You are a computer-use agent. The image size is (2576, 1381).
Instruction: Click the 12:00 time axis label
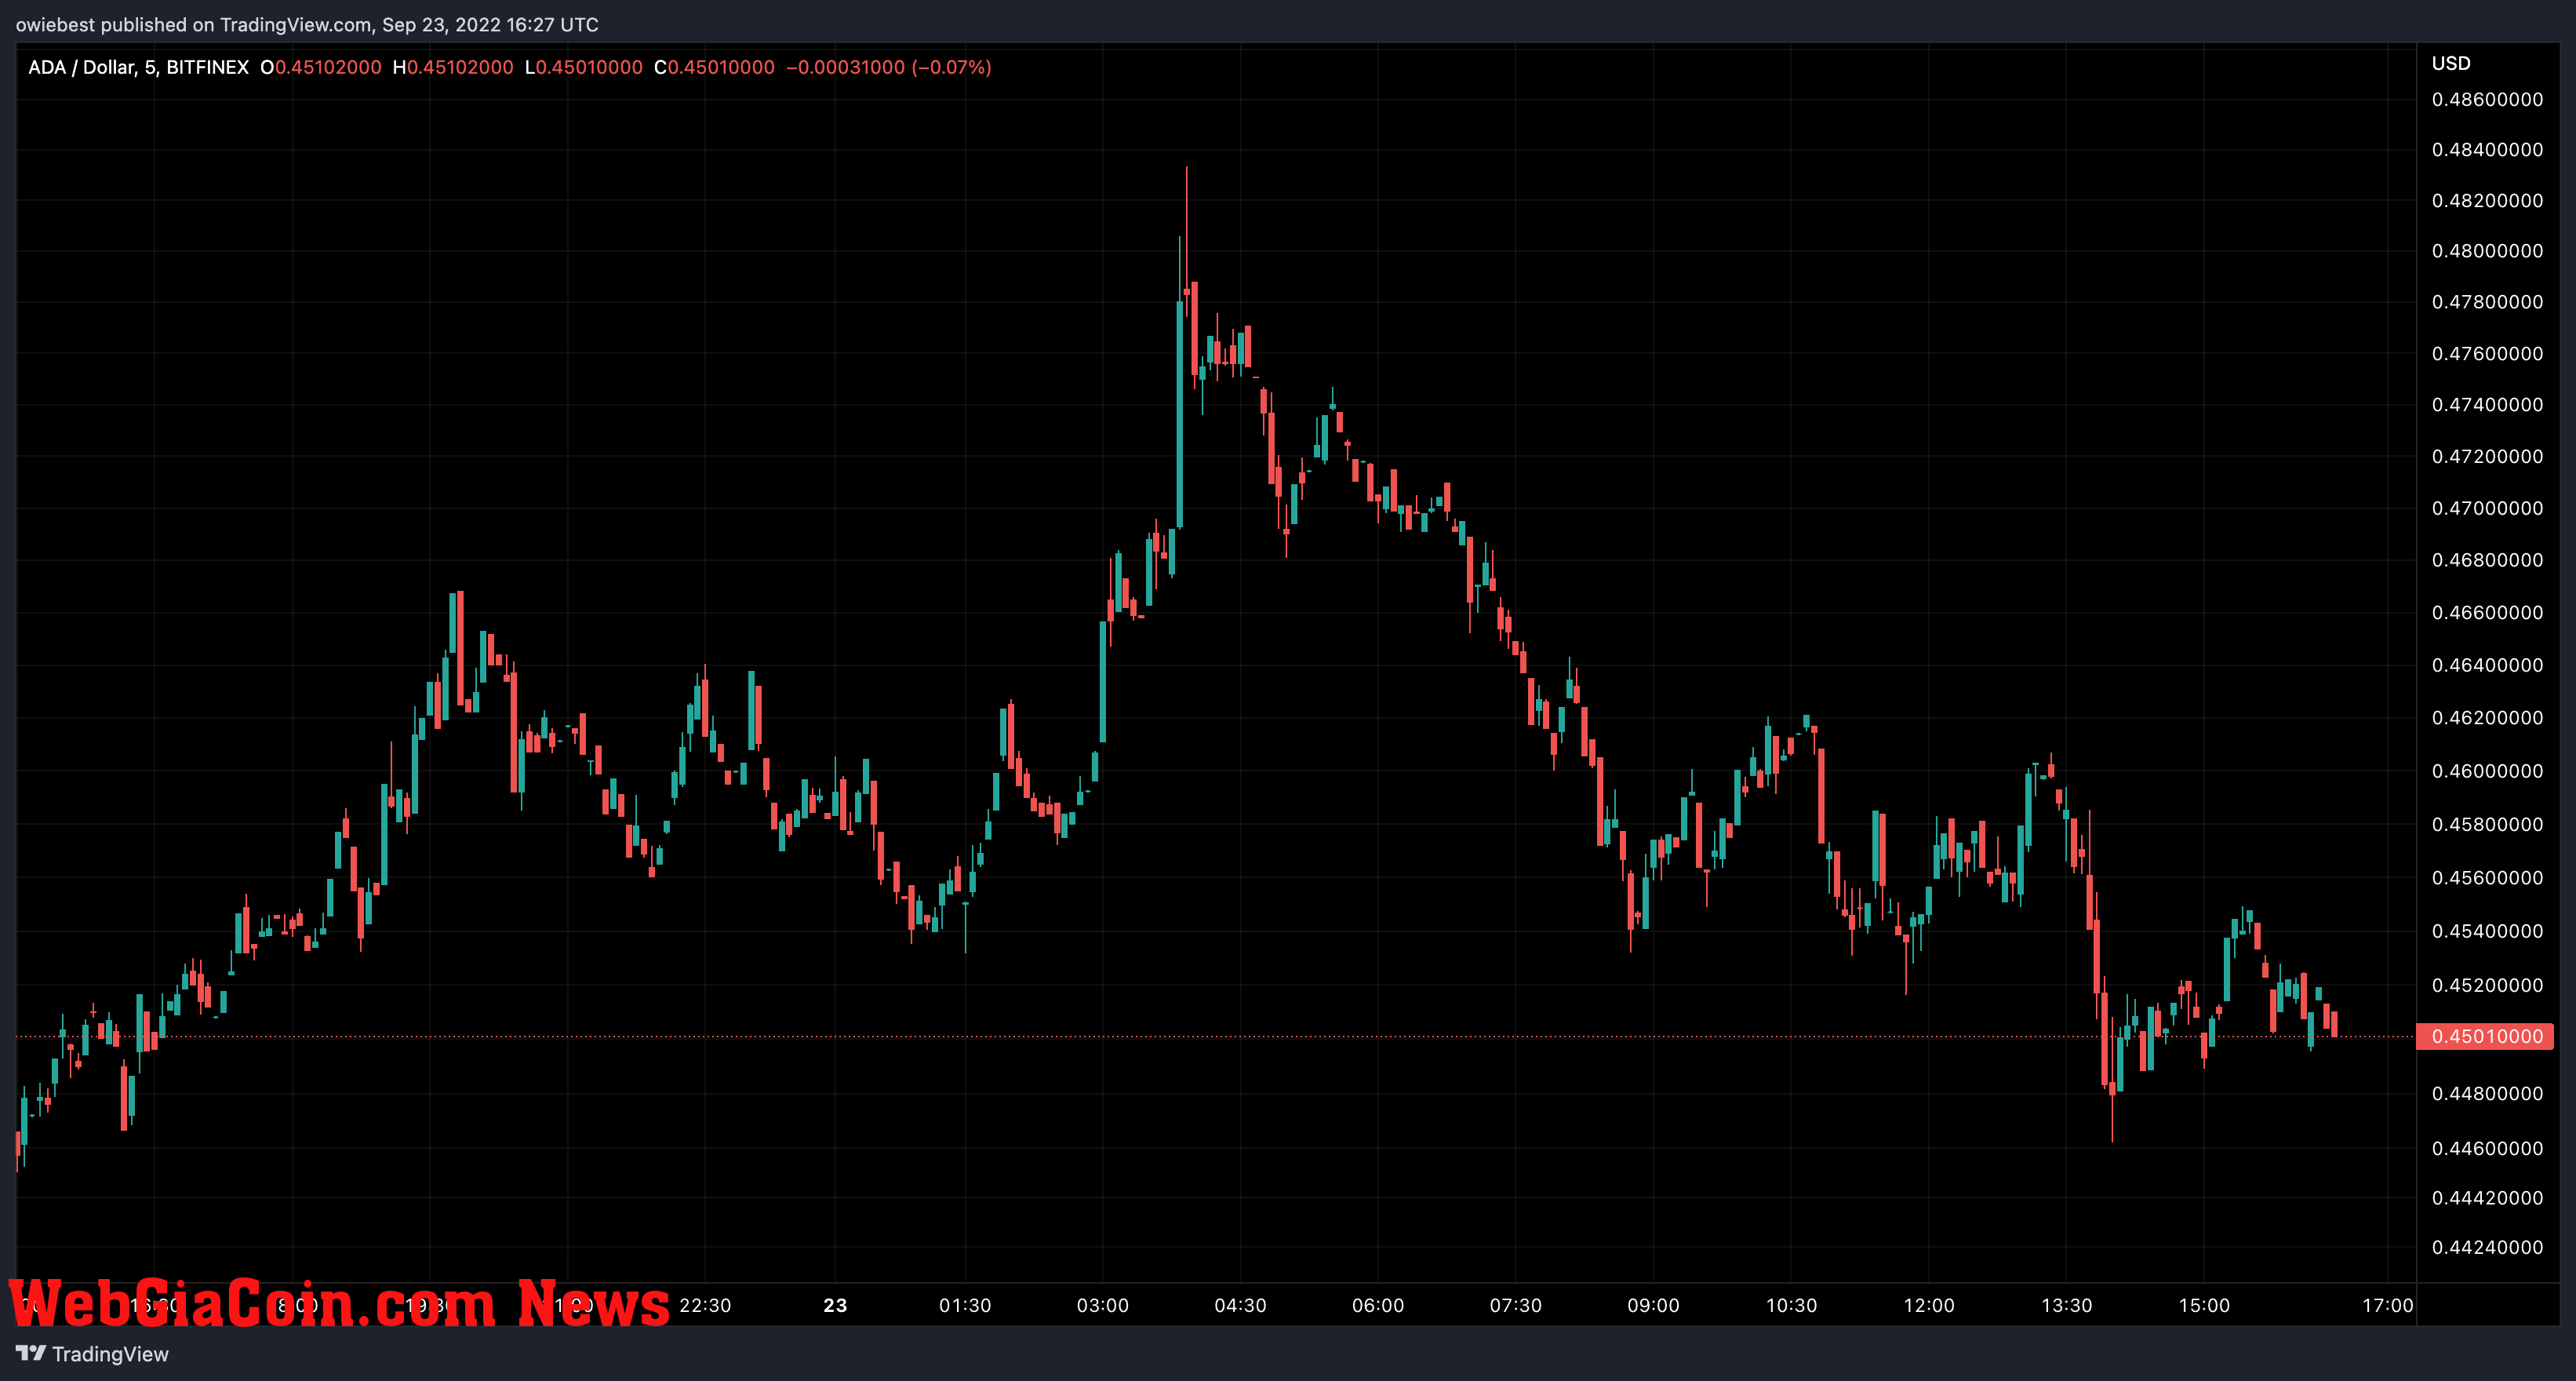(x=1929, y=1305)
